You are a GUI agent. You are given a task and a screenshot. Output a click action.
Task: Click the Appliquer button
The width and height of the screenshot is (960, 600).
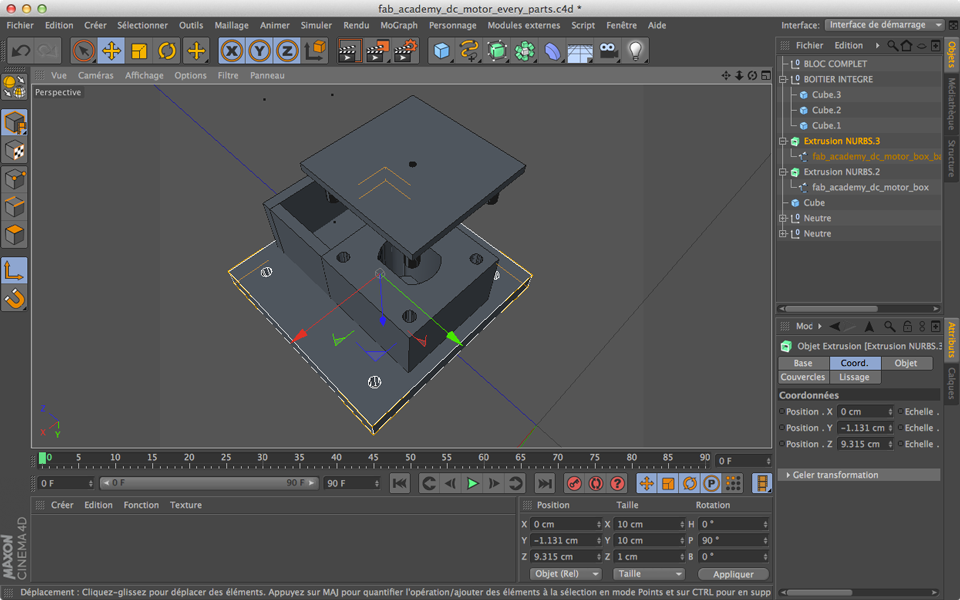coord(734,574)
